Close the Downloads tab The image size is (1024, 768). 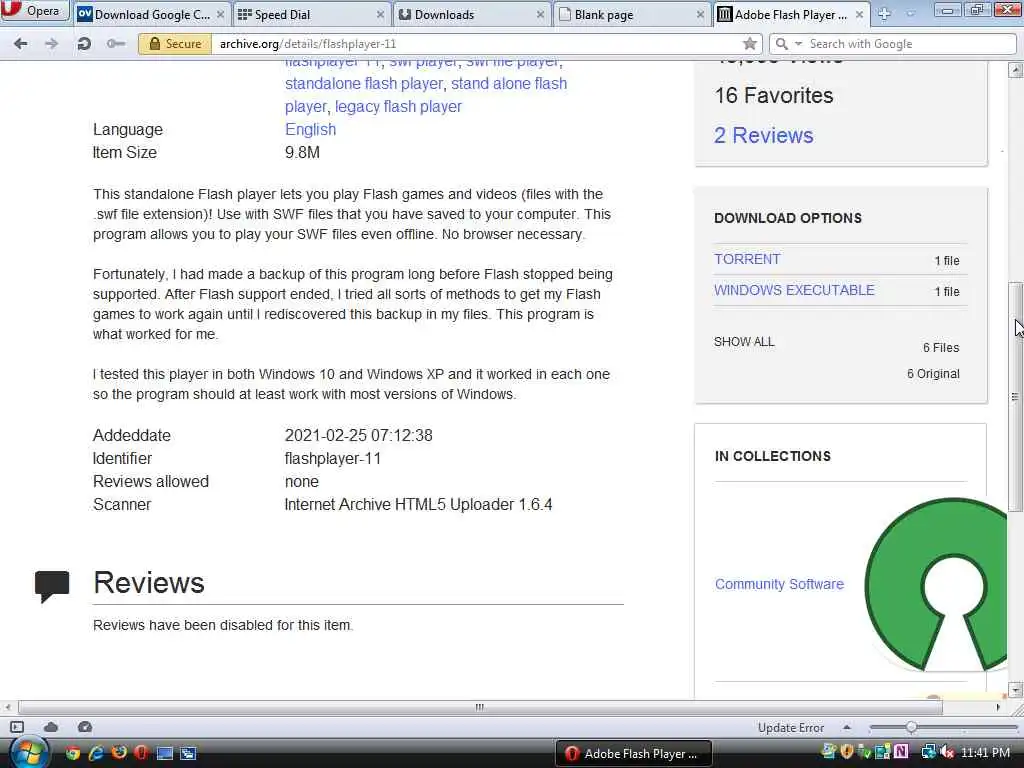(x=540, y=14)
